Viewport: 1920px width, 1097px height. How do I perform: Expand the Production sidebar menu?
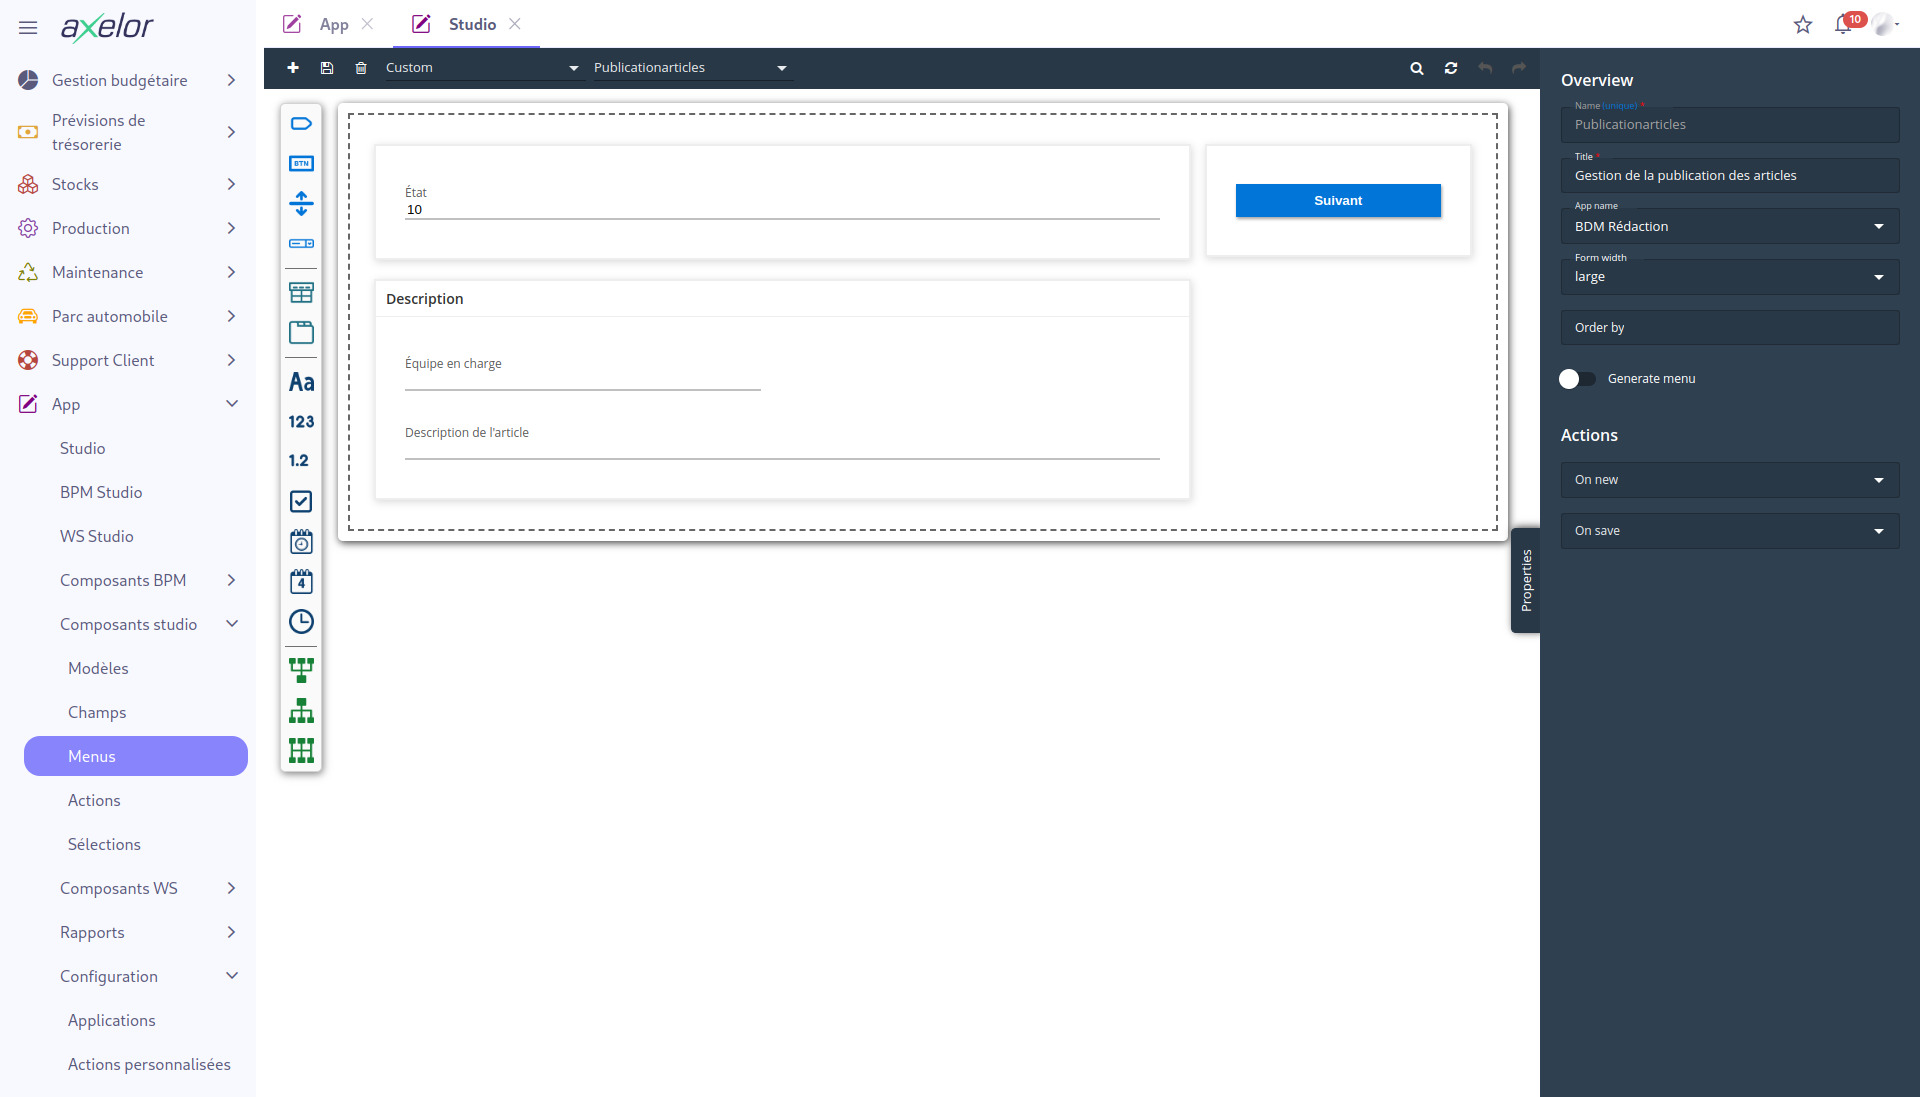(128, 228)
